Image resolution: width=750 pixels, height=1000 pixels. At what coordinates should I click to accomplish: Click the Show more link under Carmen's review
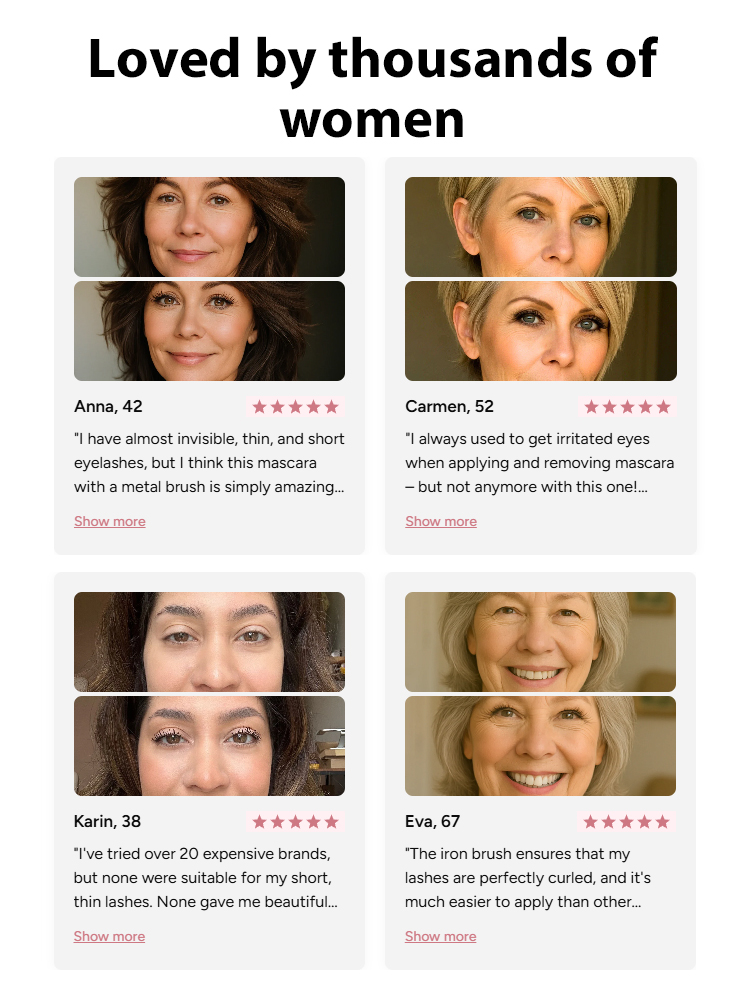tap(441, 521)
